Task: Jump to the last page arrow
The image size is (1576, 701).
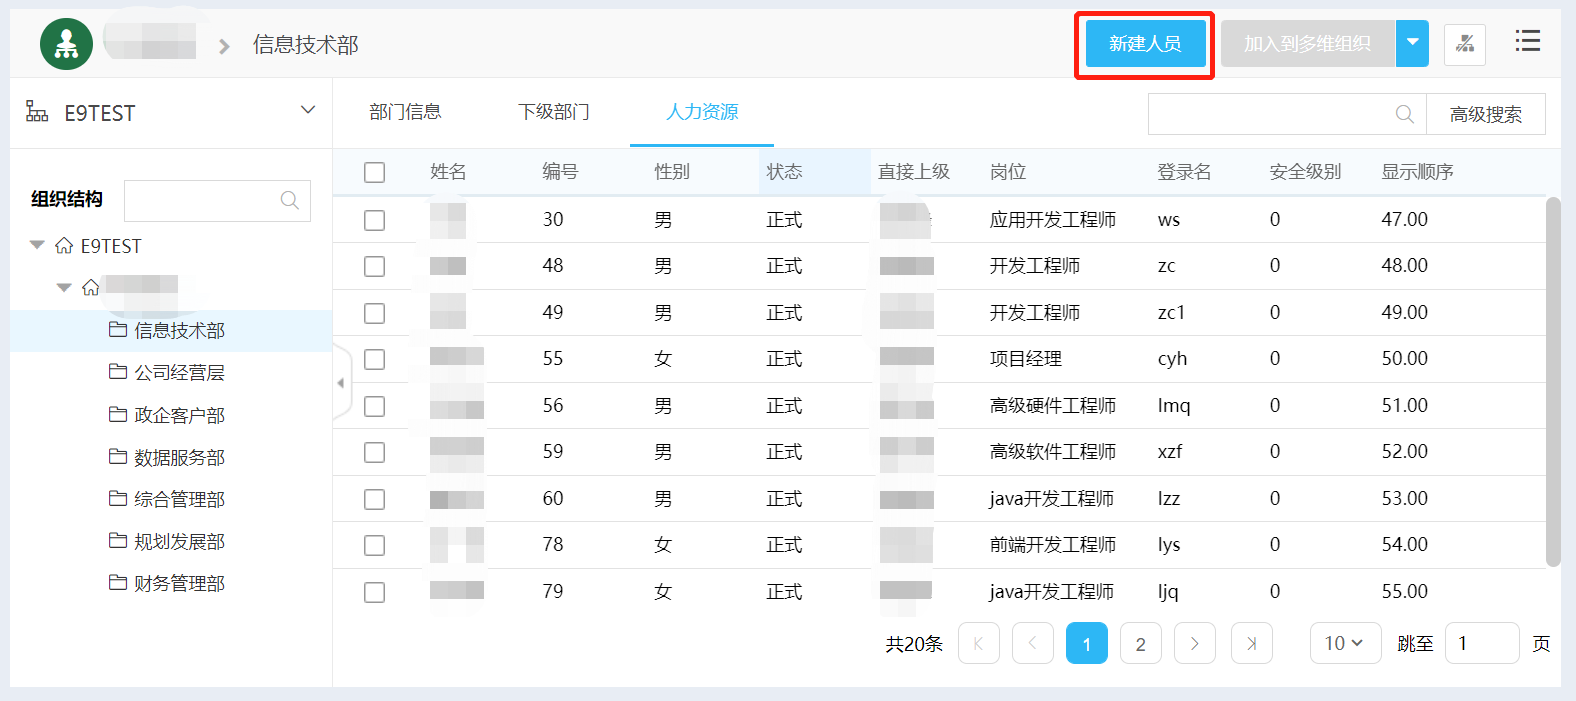Action: 1252,643
